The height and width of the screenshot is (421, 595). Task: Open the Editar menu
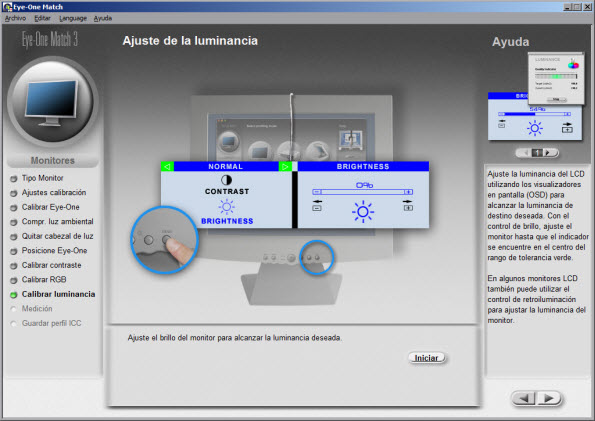click(42, 18)
